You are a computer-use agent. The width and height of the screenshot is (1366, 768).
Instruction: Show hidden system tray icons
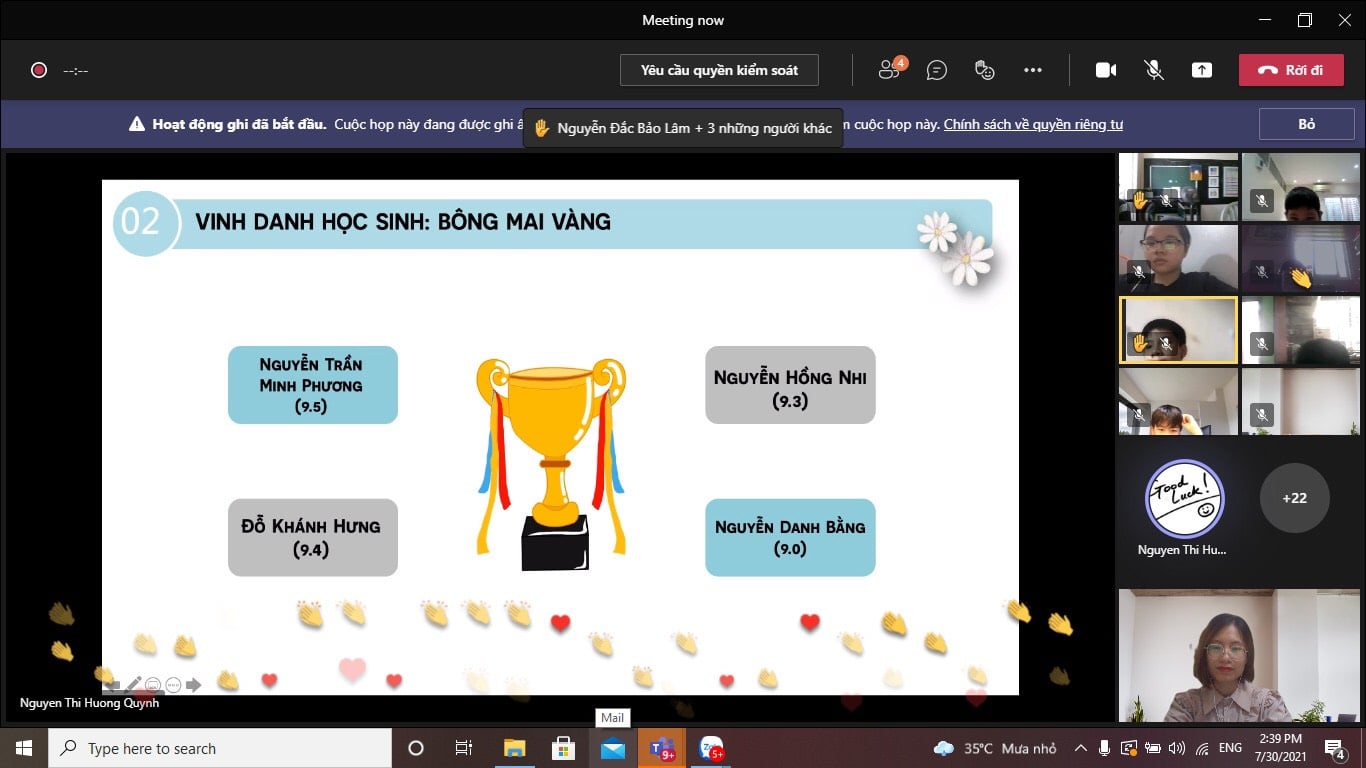(x=1080, y=748)
